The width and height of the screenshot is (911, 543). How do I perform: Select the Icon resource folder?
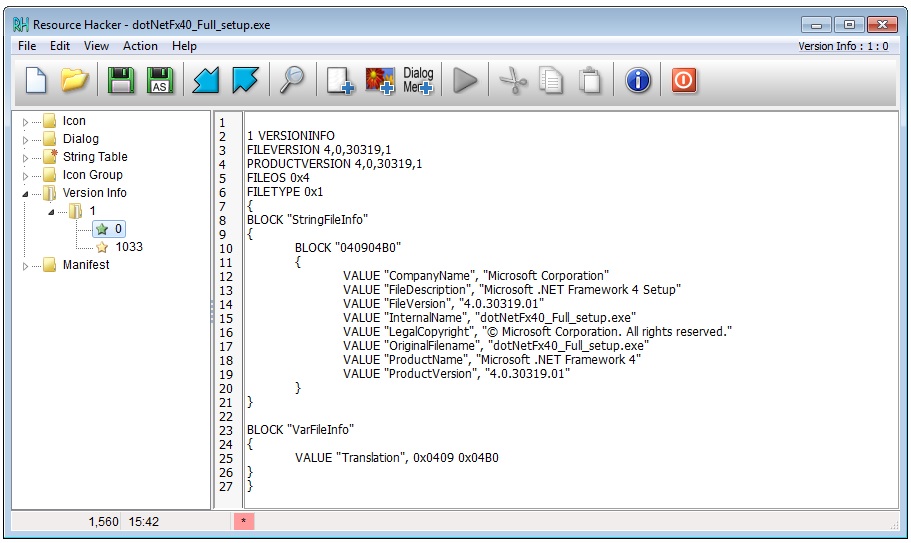74,121
